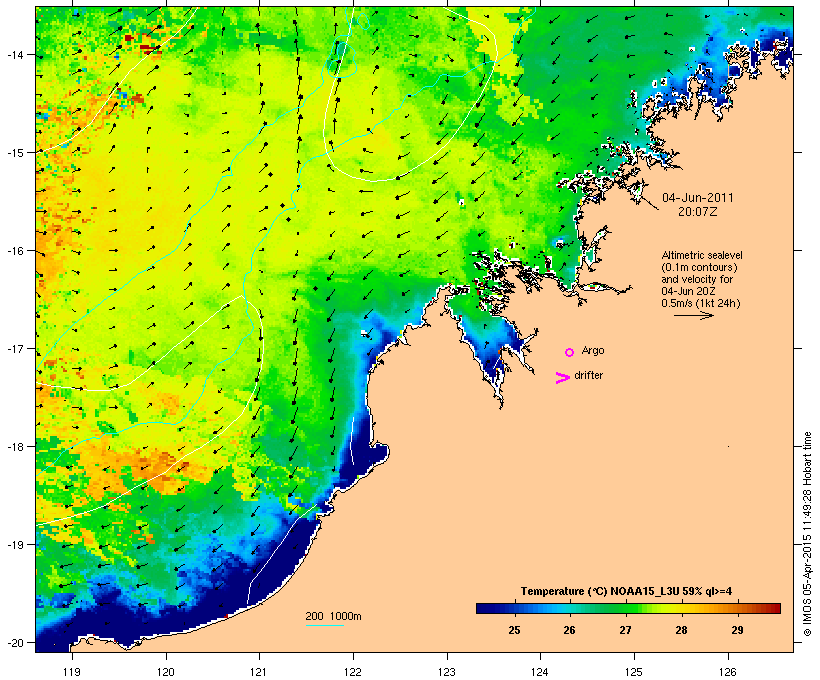
Task: Click latitude axis label '-15'
Action: (x=14, y=153)
